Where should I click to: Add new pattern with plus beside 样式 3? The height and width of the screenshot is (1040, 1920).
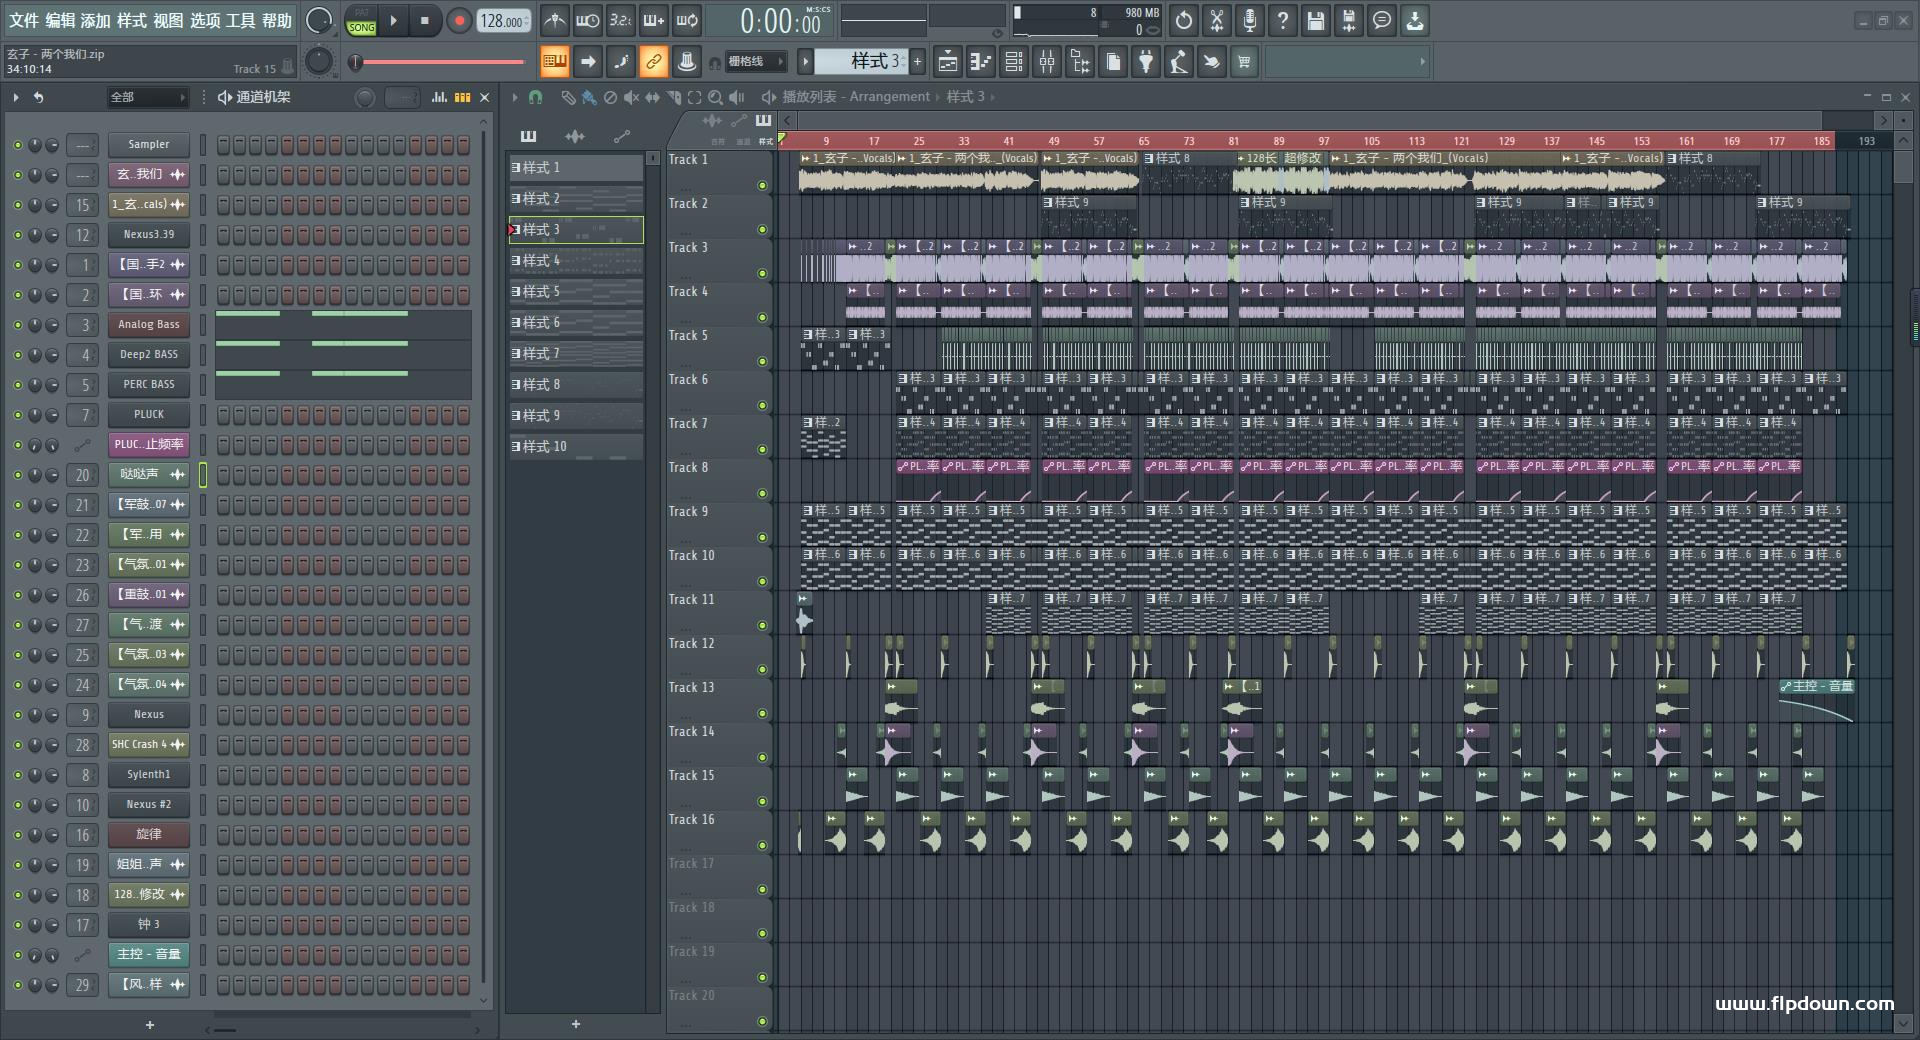pos(917,62)
